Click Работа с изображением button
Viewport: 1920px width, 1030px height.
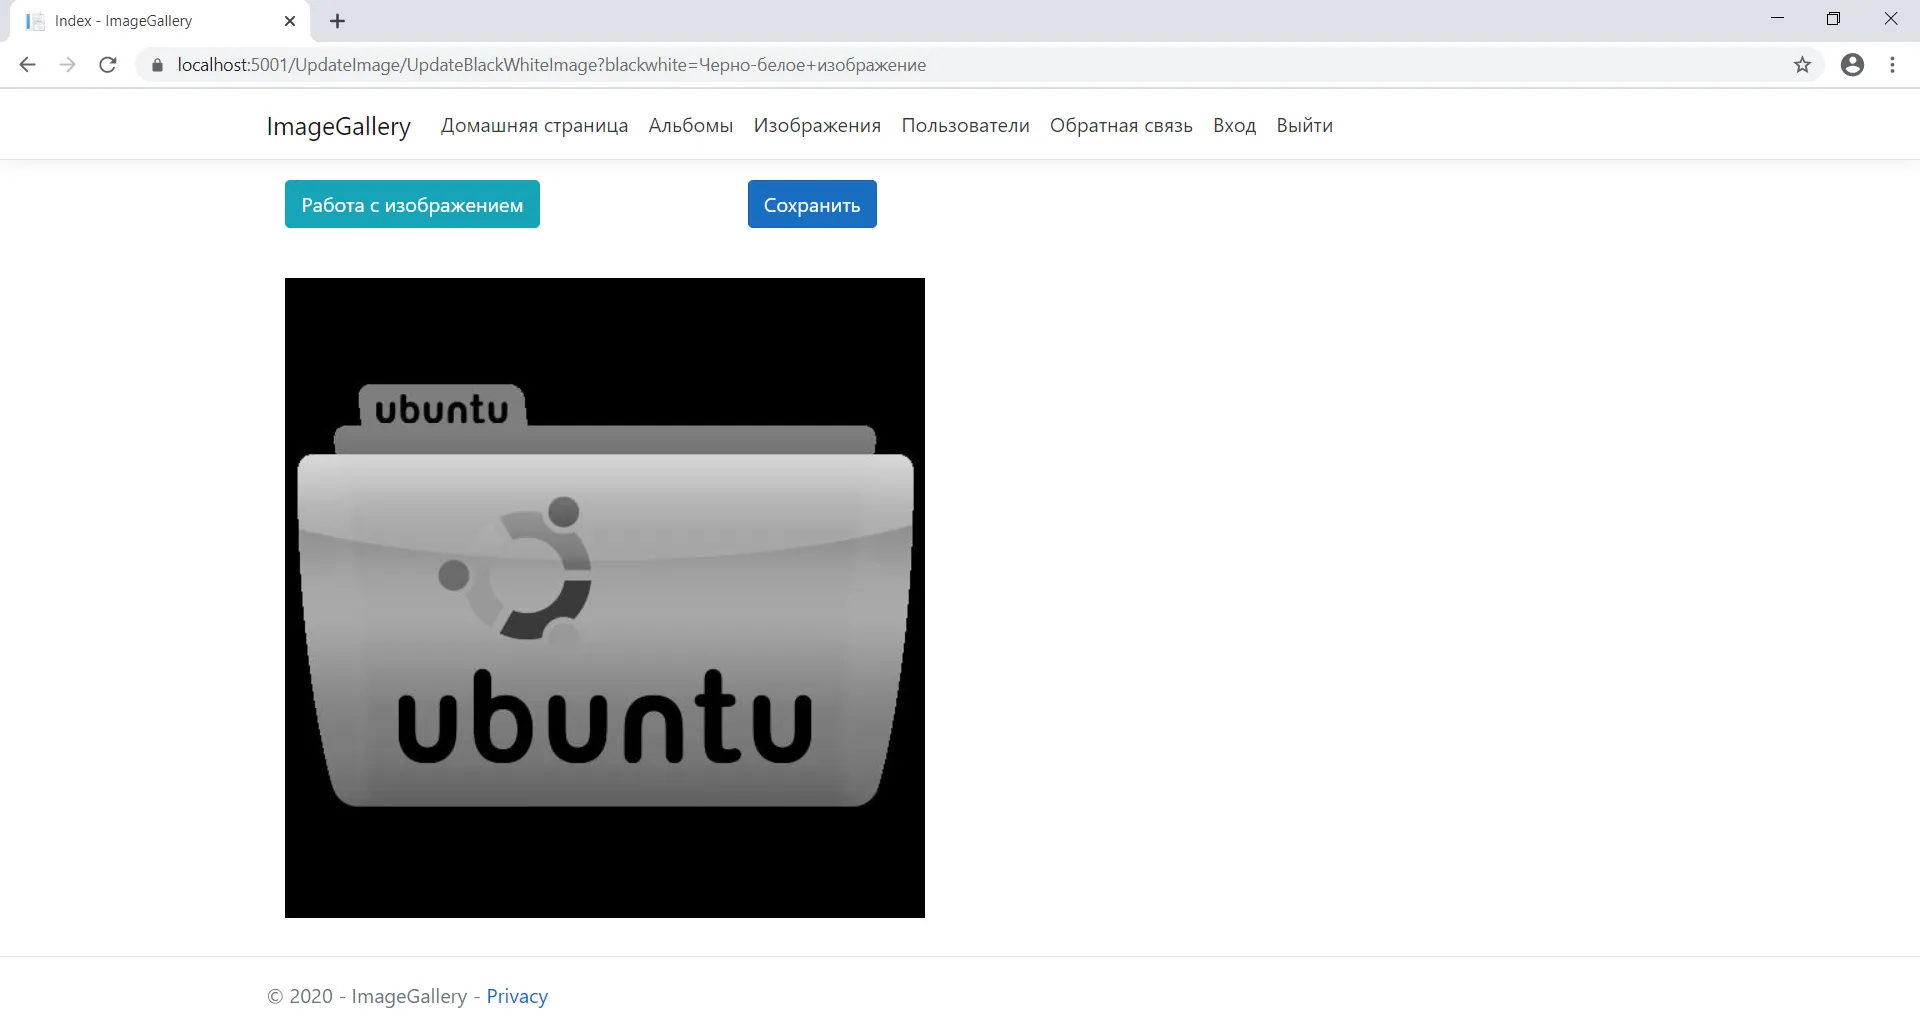pos(412,204)
